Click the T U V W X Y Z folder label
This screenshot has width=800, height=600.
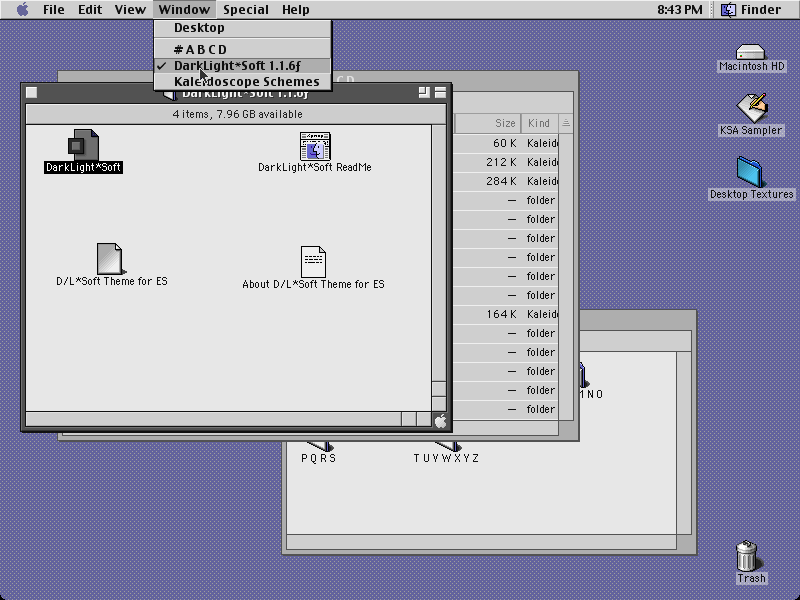coord(446,458)
